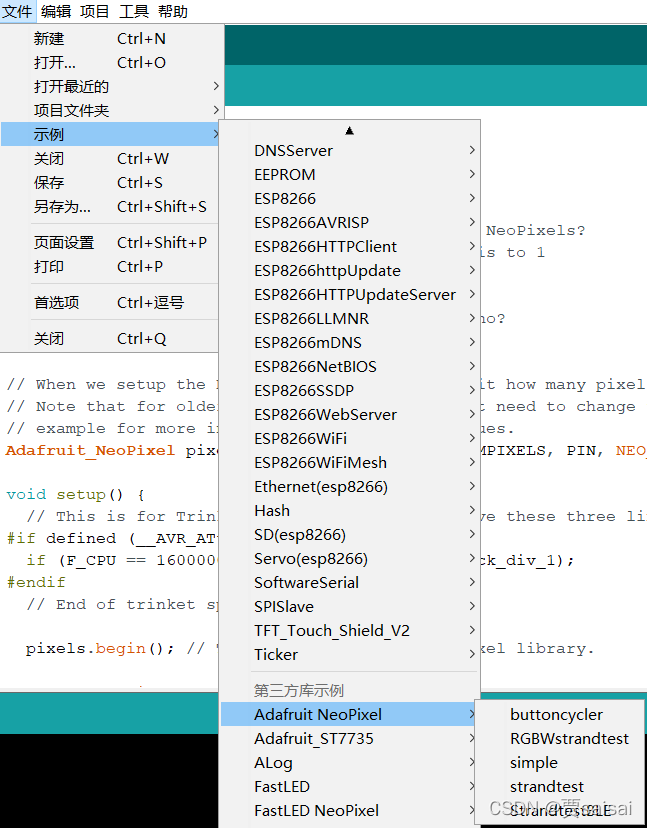The height and width of the screenshot is (828, 647).
Task: Open the ESP8266httpUpdate examples submenu
Action: pyautogui.click(x=350, y=270)
